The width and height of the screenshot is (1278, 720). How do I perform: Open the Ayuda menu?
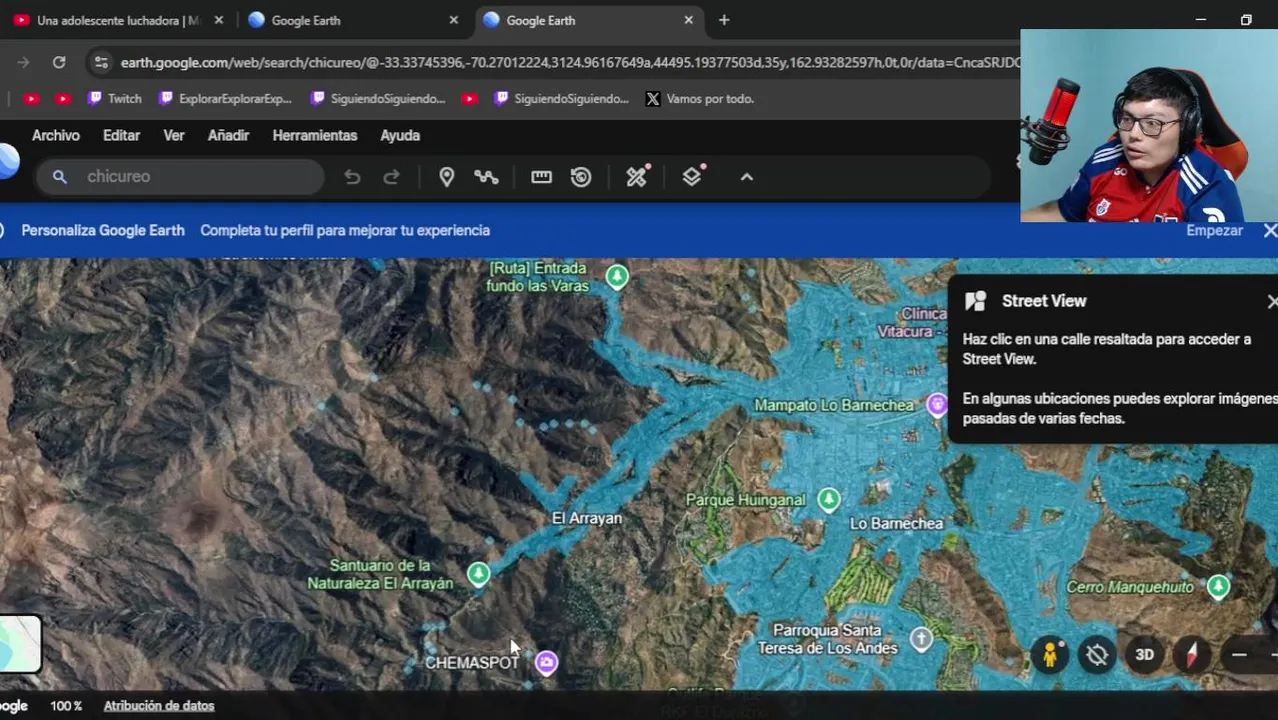tap(400, 135)
